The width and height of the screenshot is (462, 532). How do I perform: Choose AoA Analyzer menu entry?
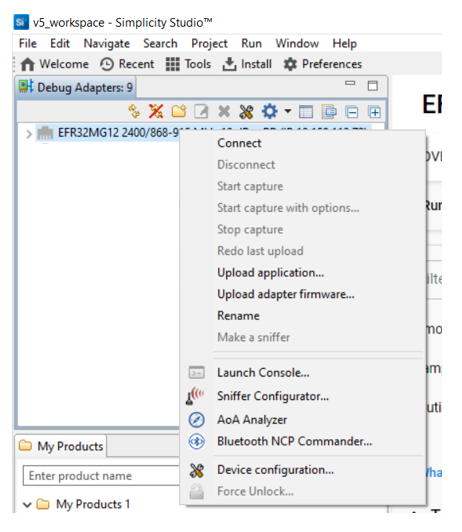coord(252,420)
